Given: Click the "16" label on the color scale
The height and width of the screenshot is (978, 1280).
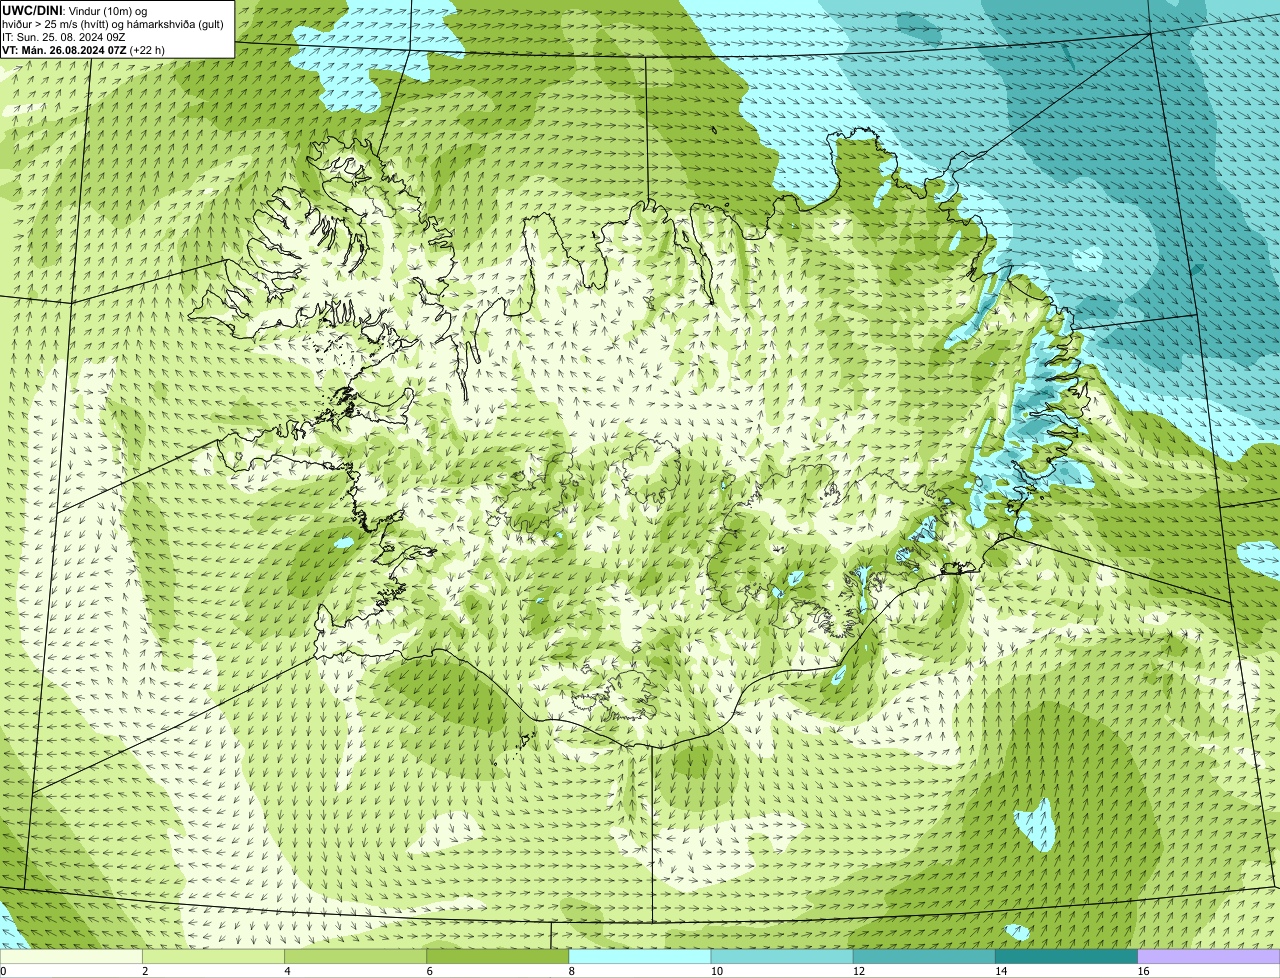Looking at the screenshot, I should [1143, 971].
